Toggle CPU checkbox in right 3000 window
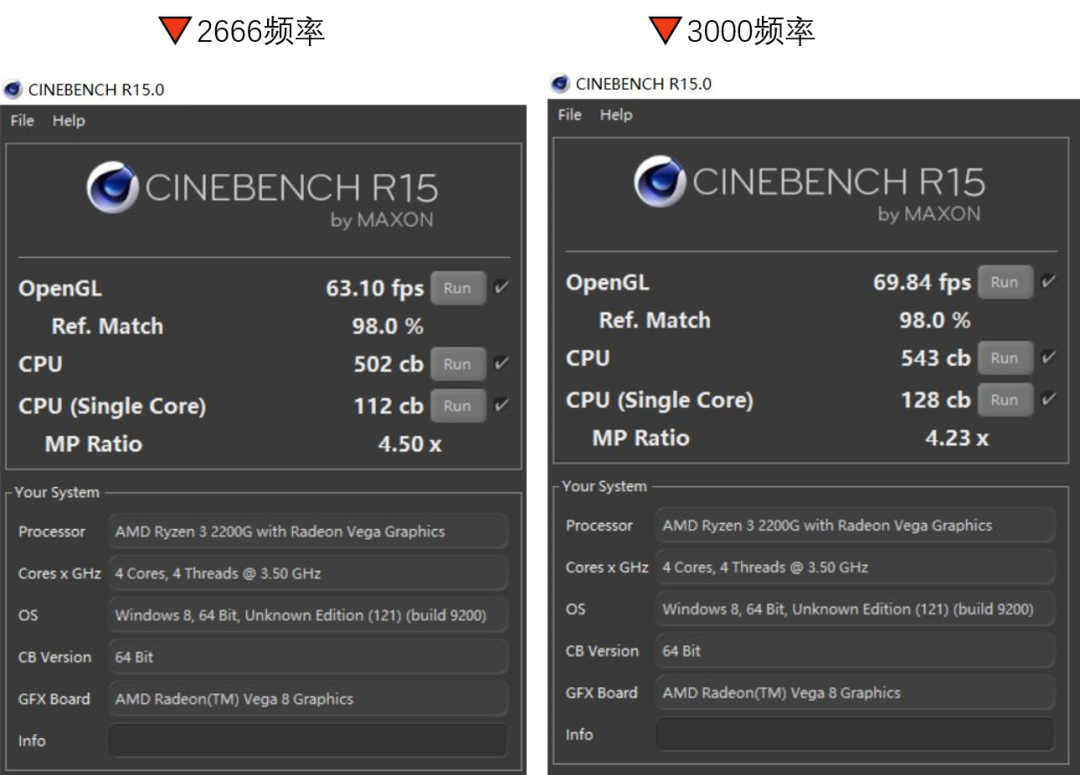Viewport: 1080px width, 775px height. pos(1048,356)
